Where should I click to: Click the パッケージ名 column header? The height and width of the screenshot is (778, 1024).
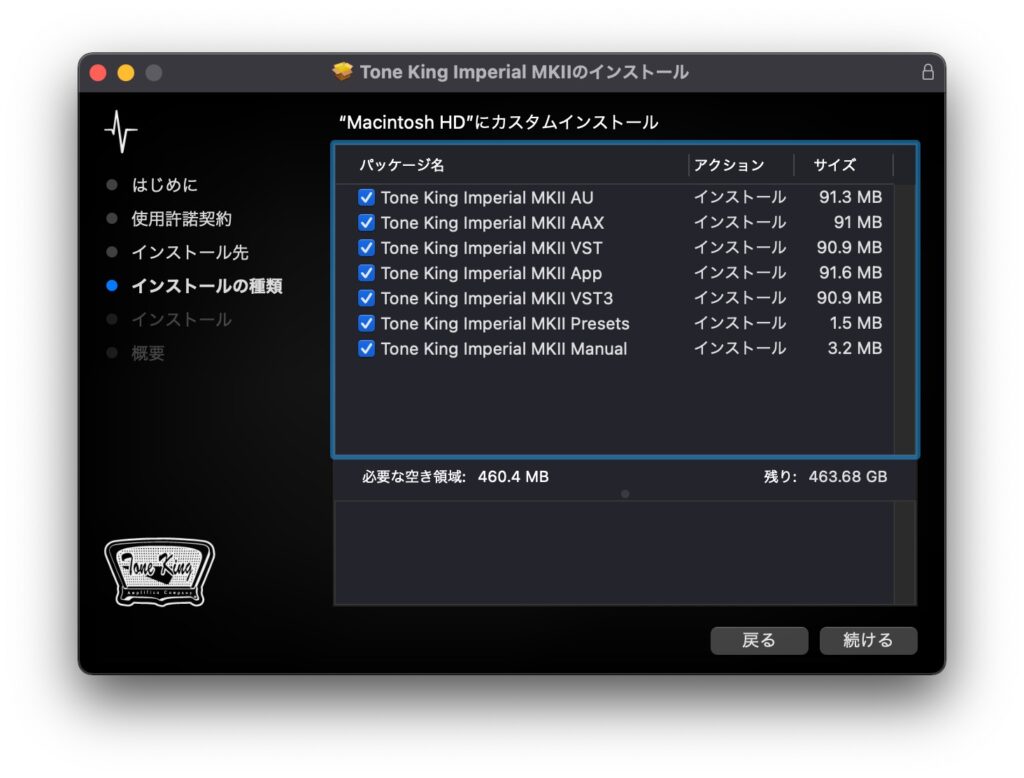pyautogui.click(x=402, y=165)
